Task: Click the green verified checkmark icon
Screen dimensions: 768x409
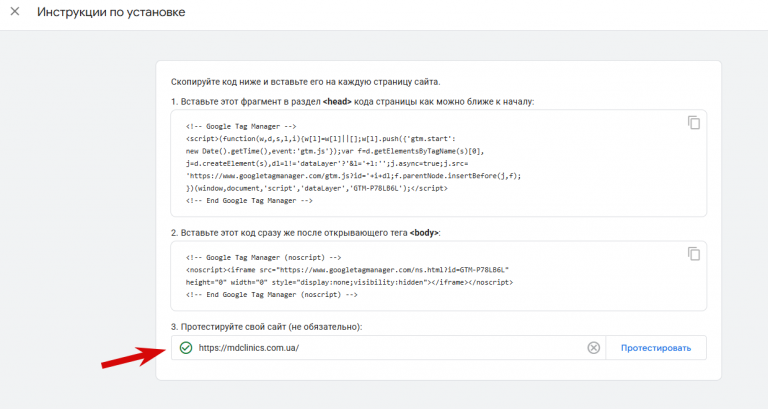Action: click(186, 348)
